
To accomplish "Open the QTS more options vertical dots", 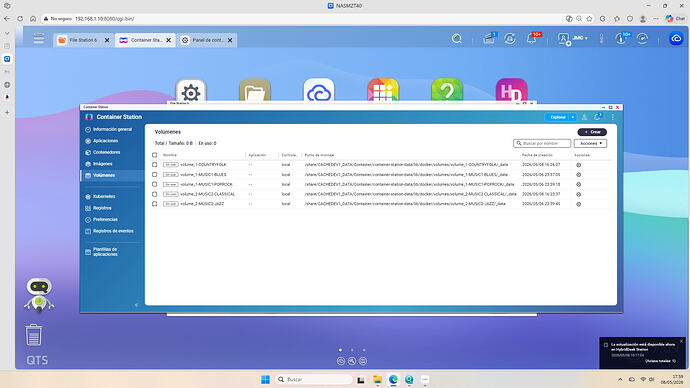I will (x=602, y=39).
